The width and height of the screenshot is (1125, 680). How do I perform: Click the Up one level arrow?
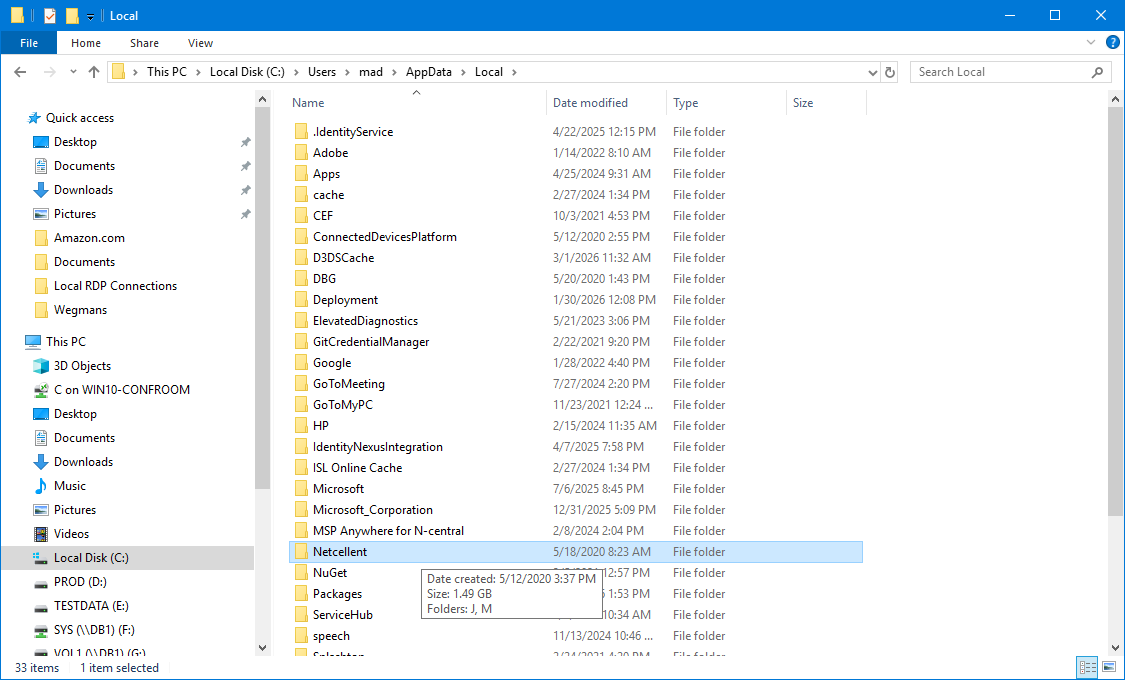pyautogui.click(x=94, y=72)
